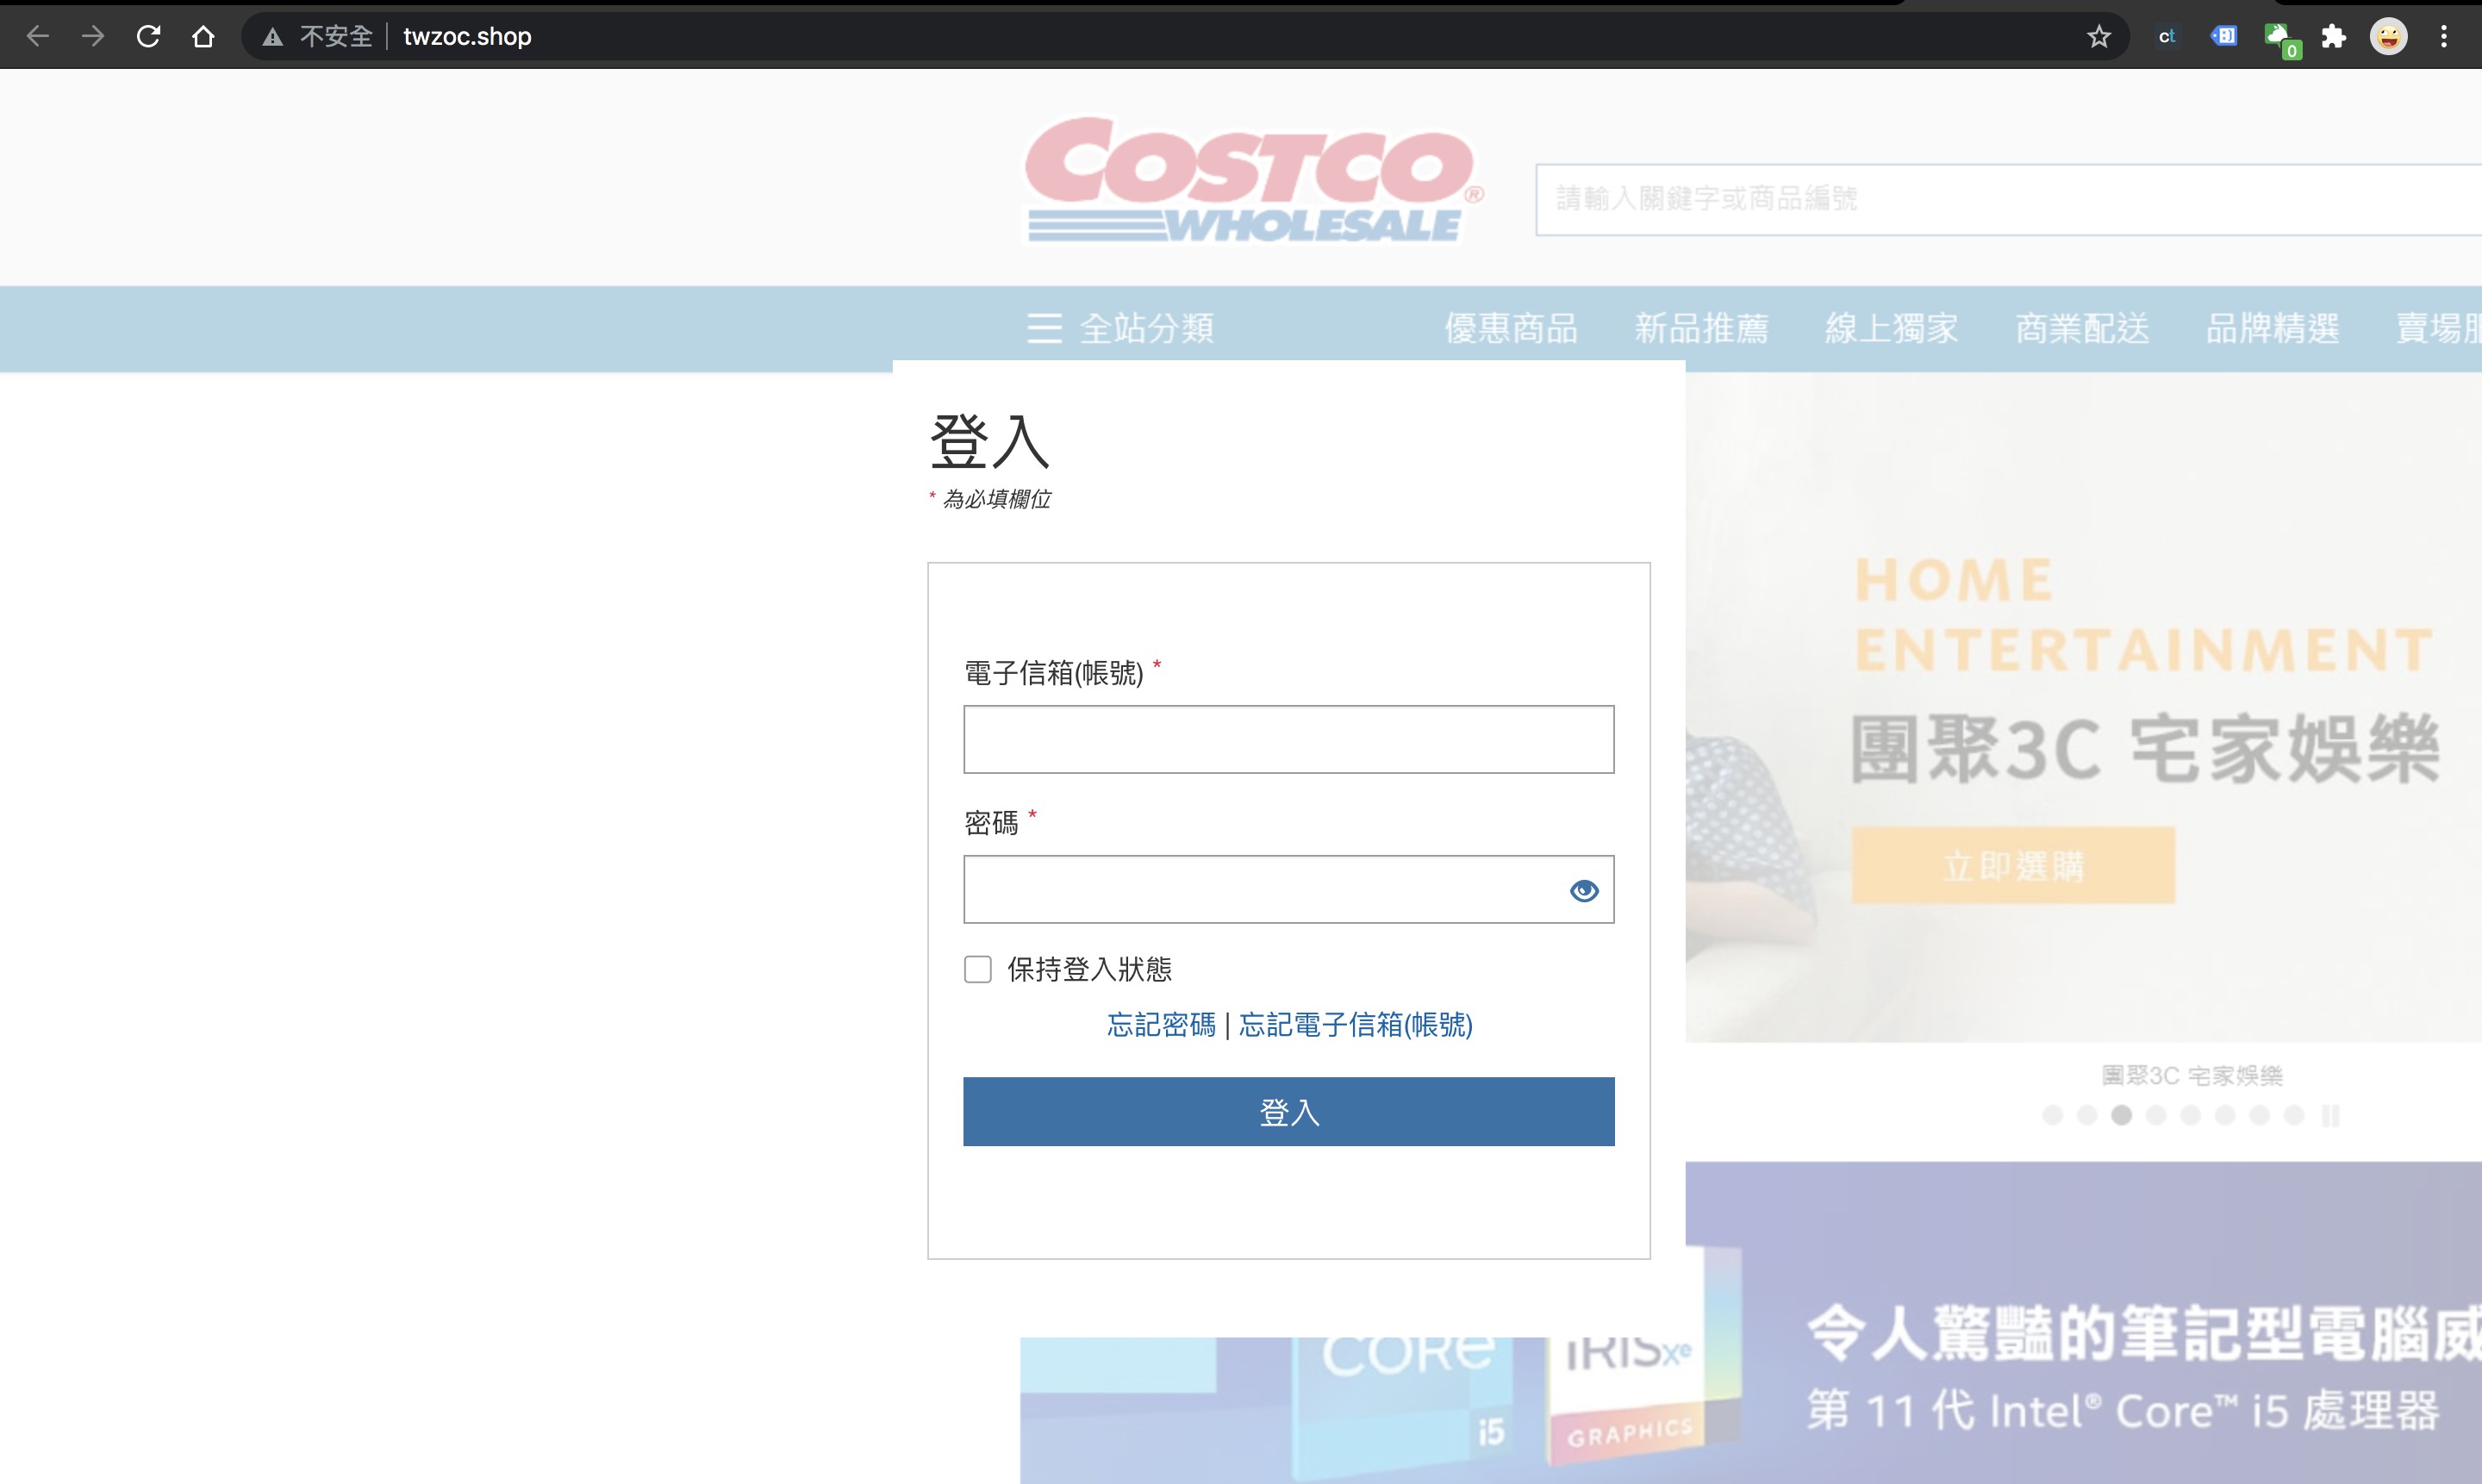
Task: Reload the page with the refresh icon
Action: pos(148,37)
